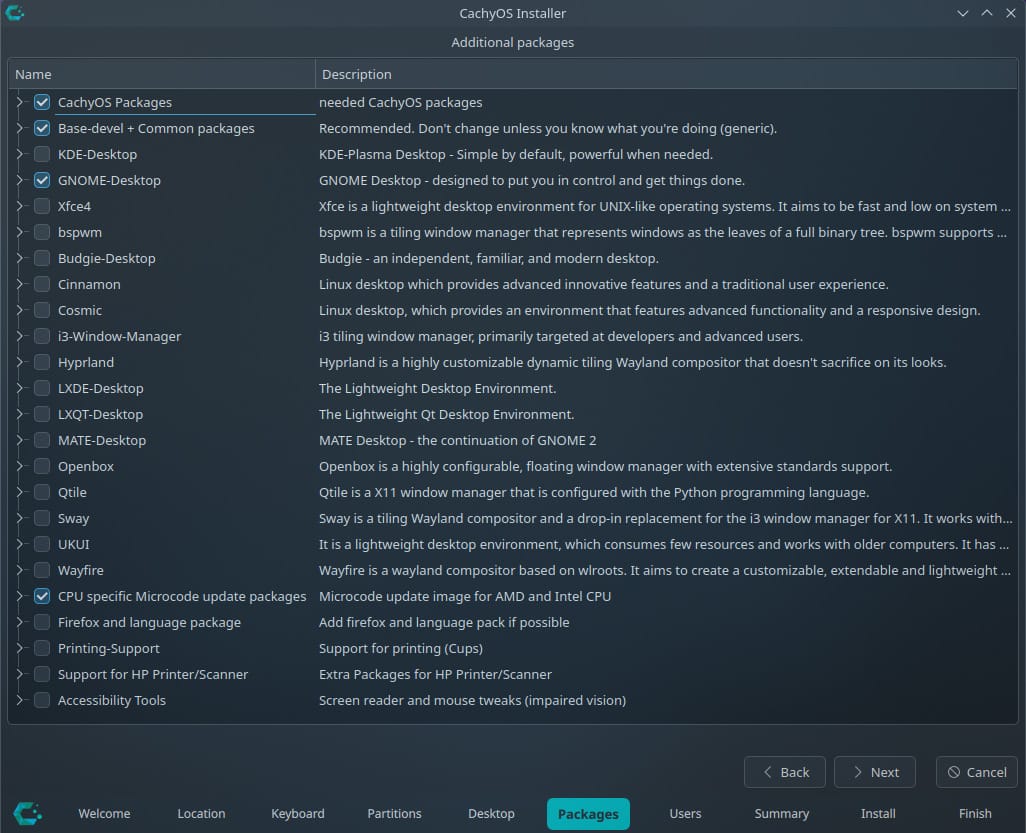This screenshot has height=833, width=1026.
Task: Select the Cinnamon row label
Action: coord(89,284)
